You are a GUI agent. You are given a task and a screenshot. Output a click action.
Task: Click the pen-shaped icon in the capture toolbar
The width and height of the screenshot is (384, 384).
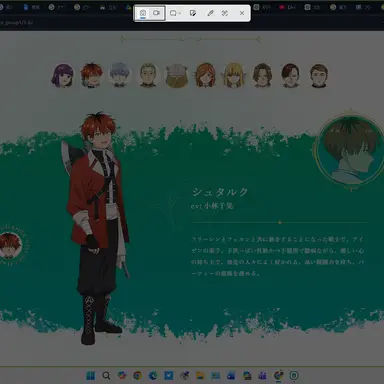(210, 13)
